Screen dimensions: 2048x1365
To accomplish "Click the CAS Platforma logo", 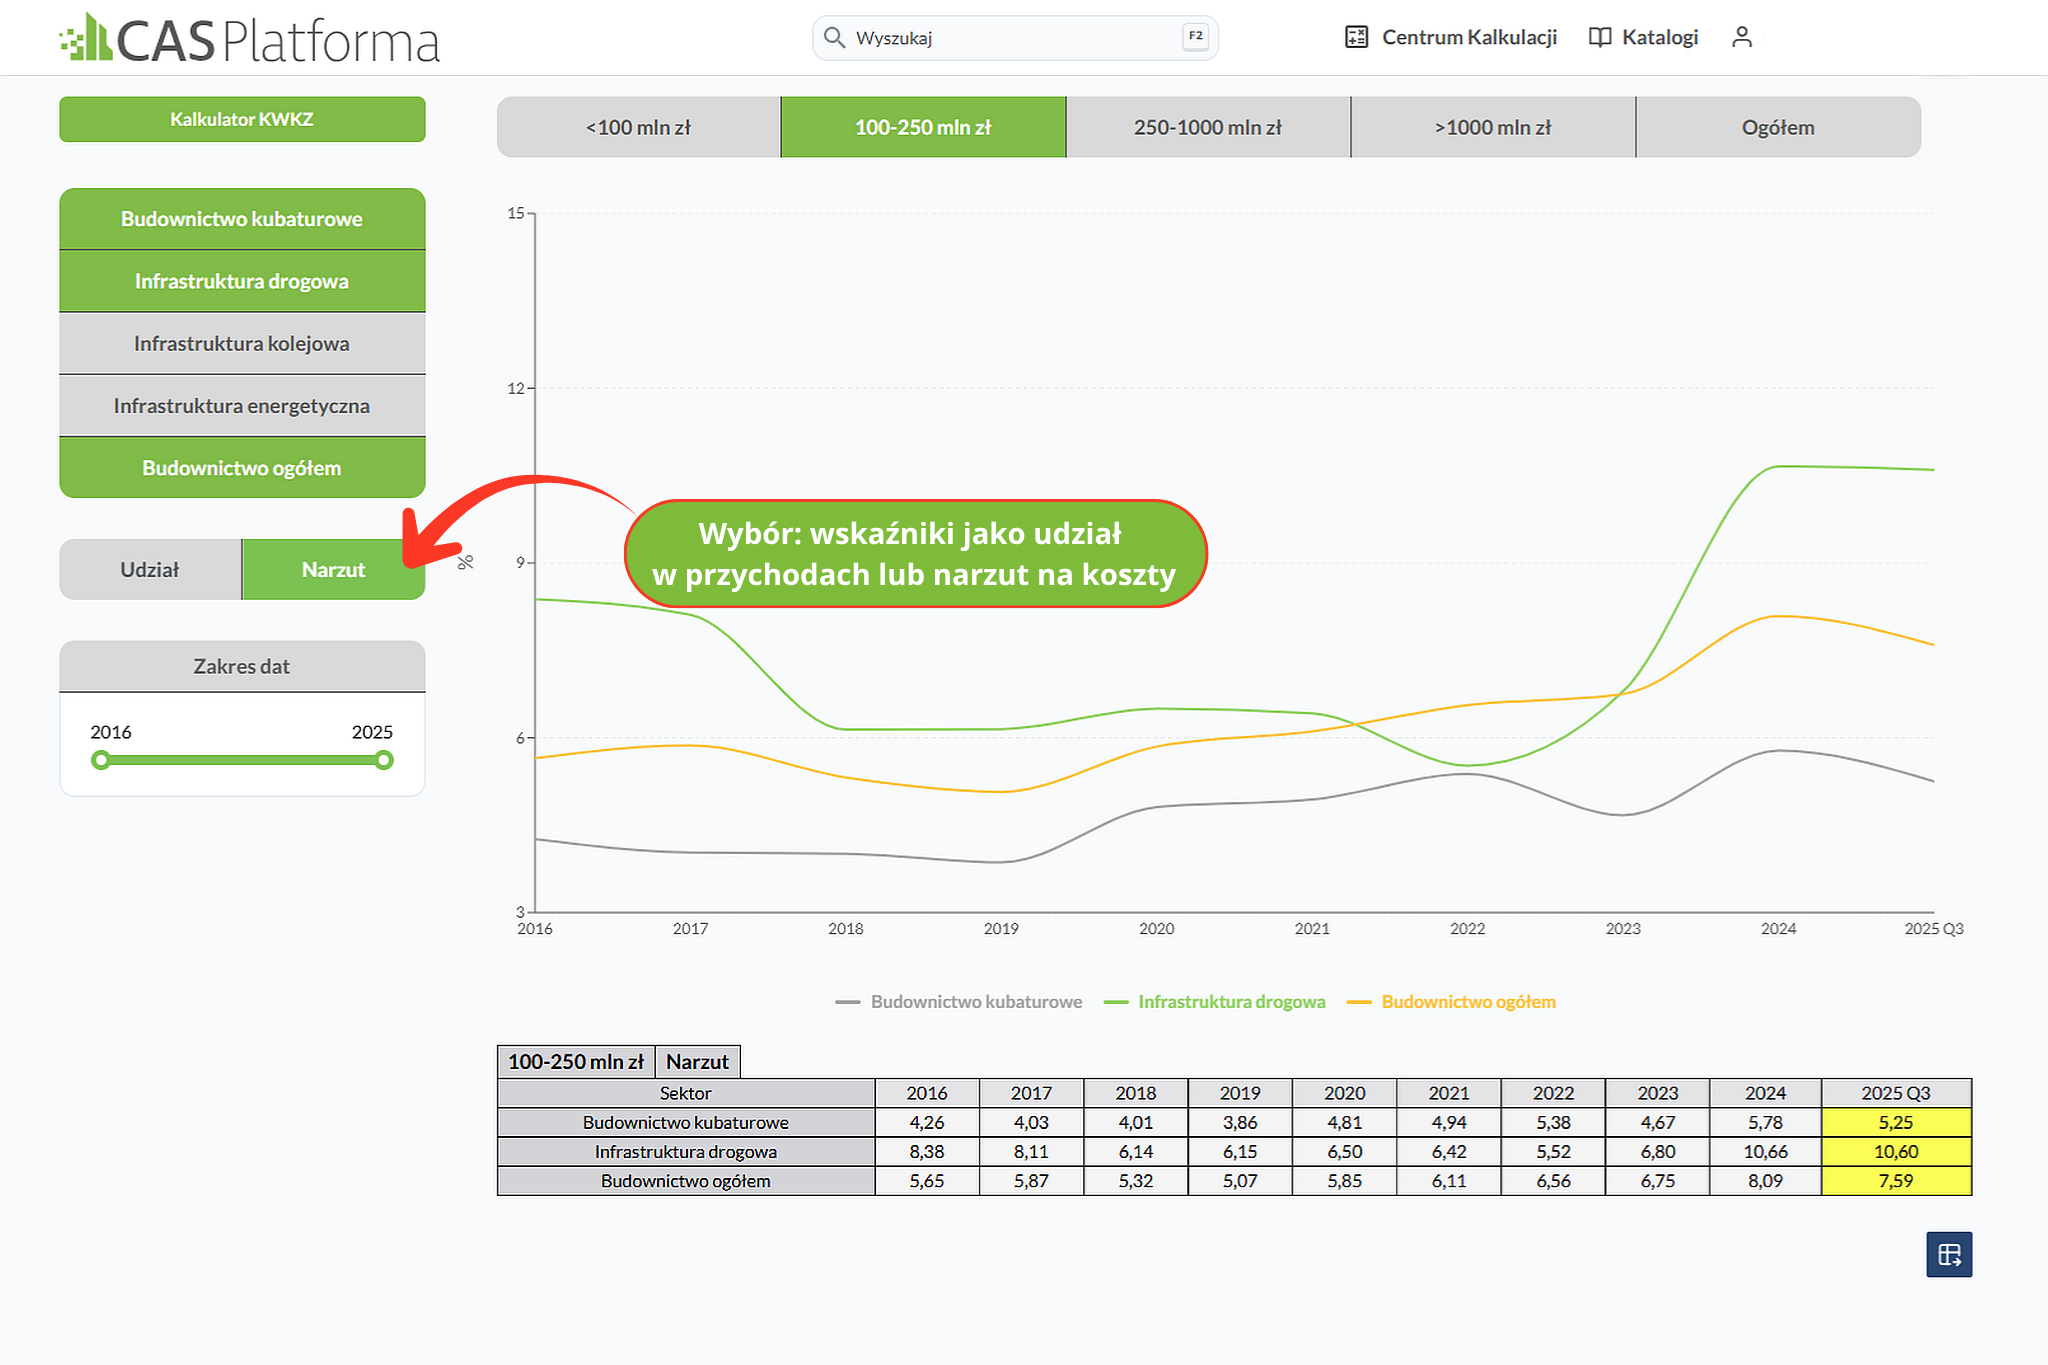I will tap(250, 38).
